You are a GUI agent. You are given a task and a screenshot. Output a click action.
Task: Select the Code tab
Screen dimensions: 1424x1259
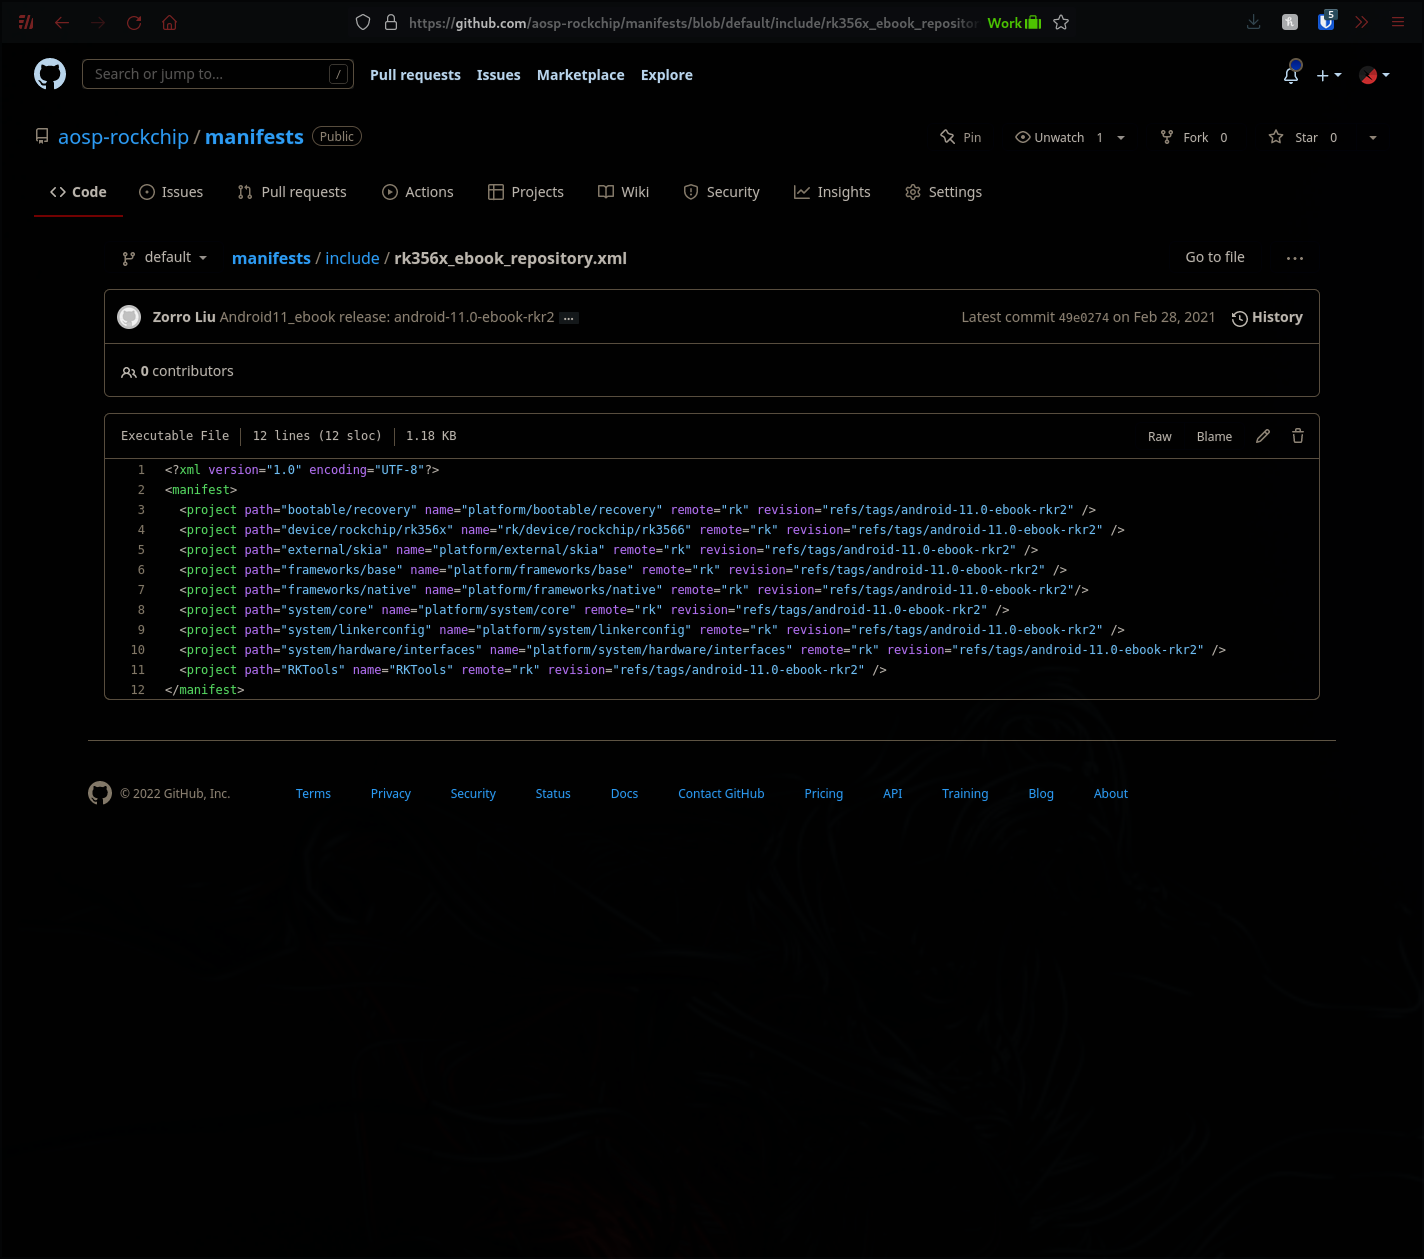coord(78,192)
